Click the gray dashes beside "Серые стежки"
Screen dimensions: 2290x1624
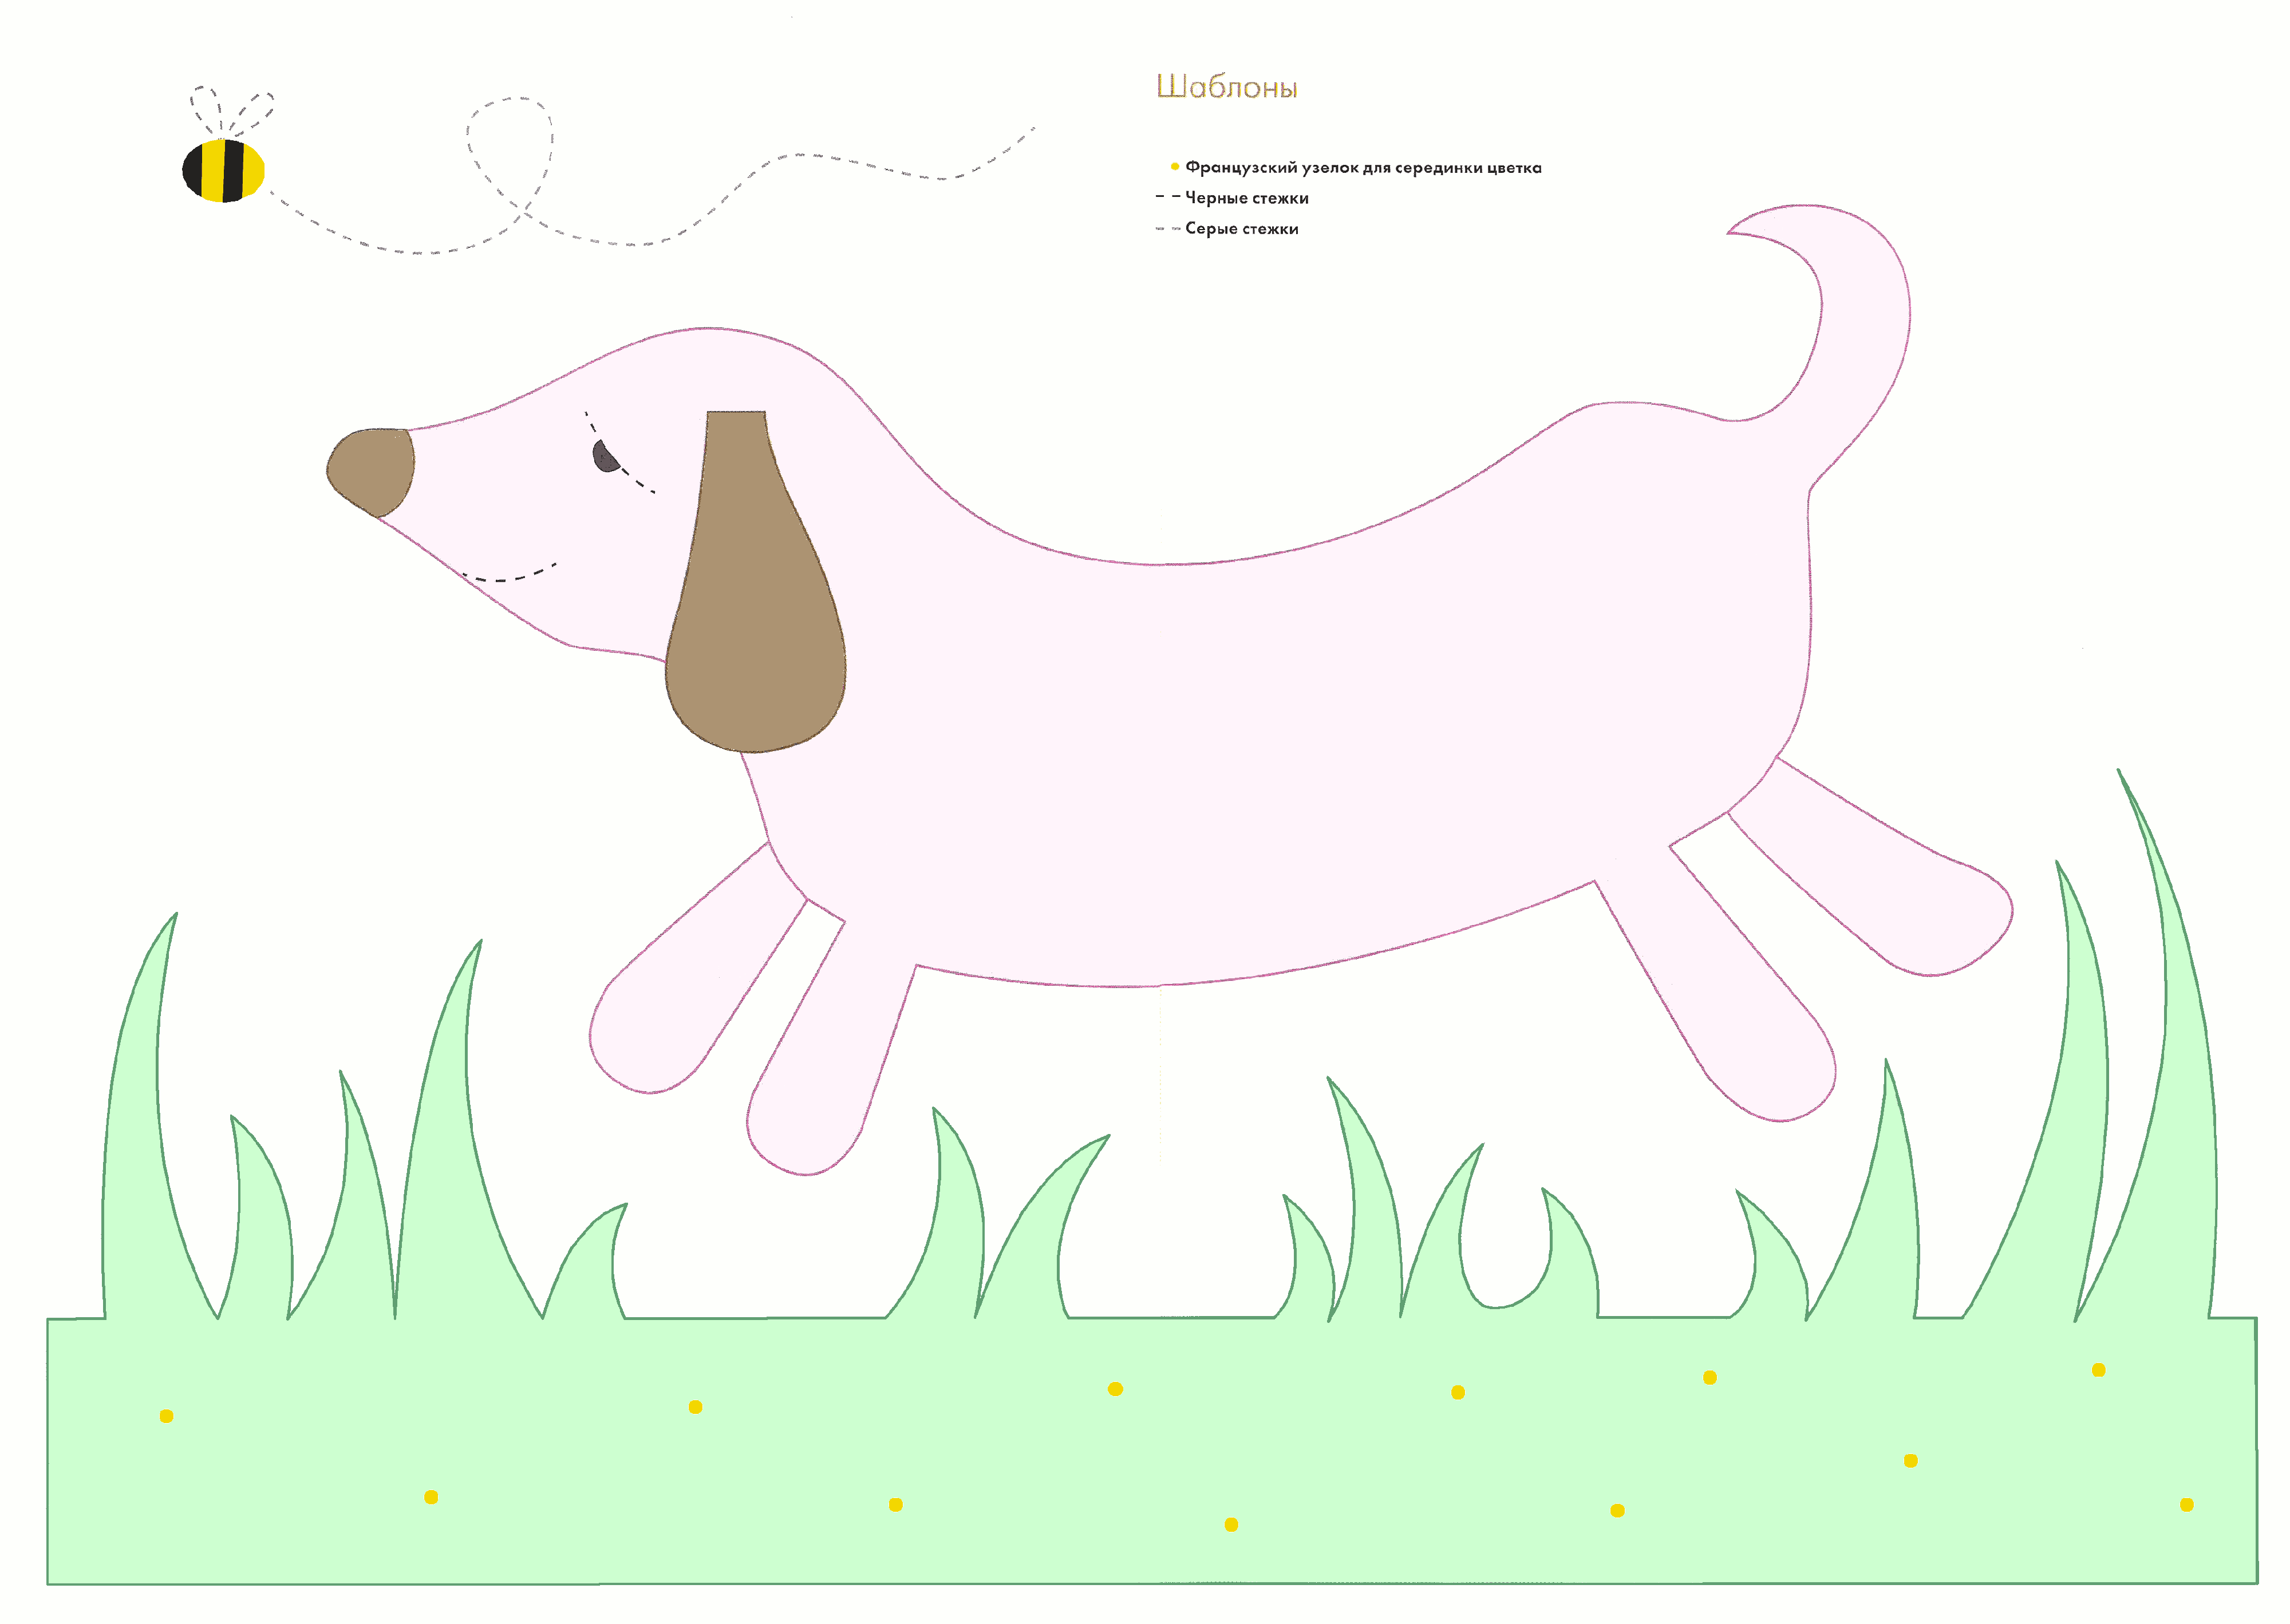click(1168, 229)
